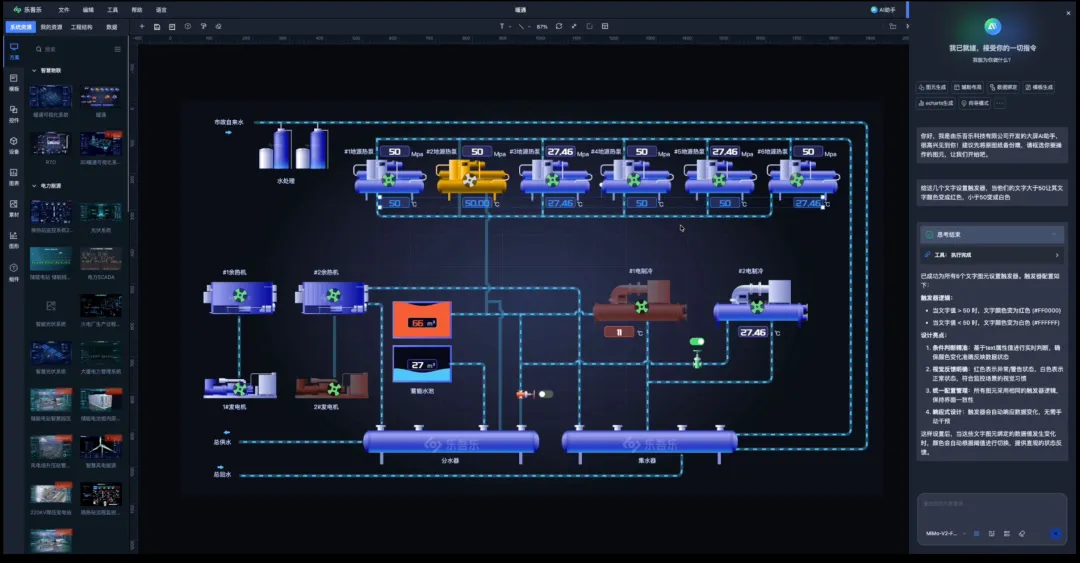Image resolution: width=1080 pixels, height=563 pixels.
Task: Click the grid layout toolbar icon
Action: [605, 26]
